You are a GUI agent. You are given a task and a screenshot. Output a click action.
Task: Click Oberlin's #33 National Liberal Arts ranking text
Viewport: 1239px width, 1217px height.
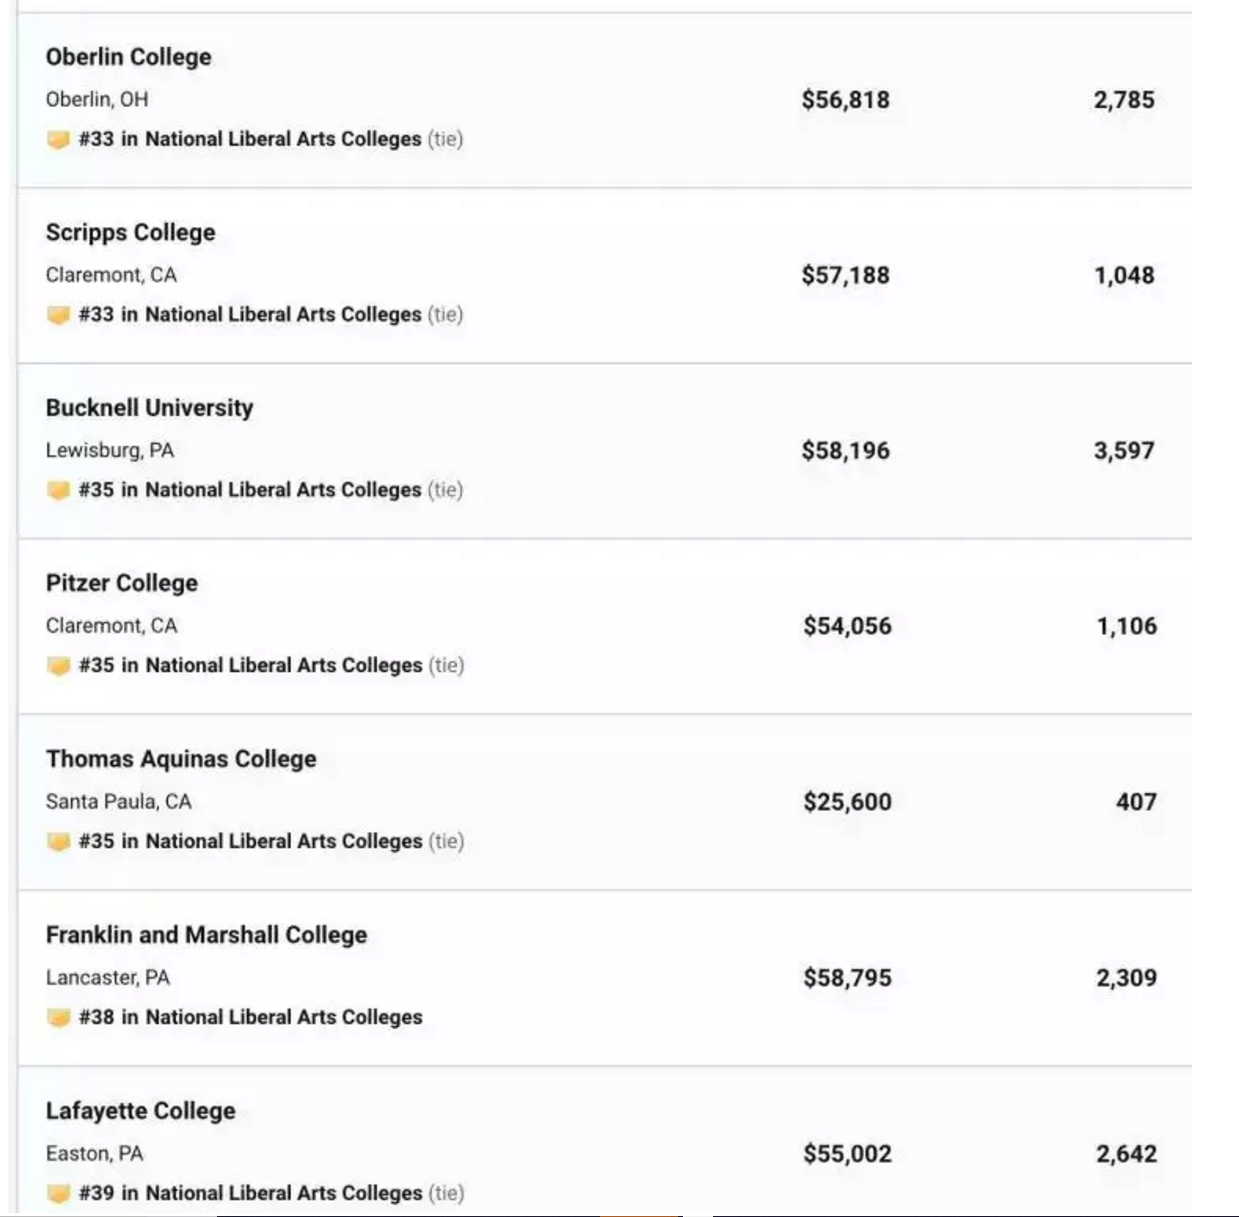tap(250, 139)
